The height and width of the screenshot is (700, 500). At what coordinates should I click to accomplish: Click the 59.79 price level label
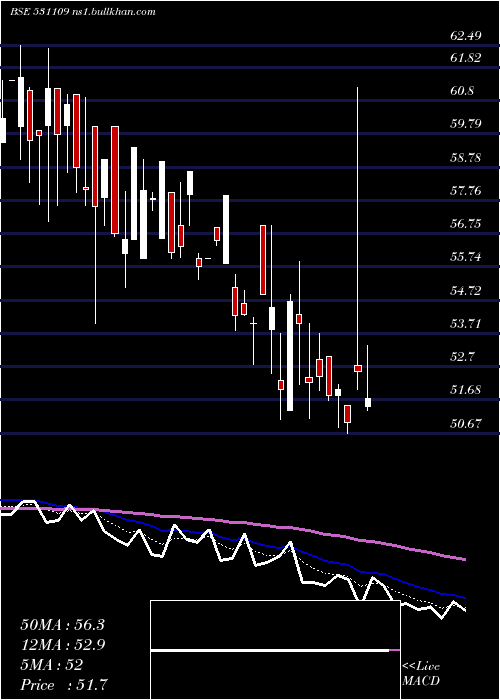(466, 124)
